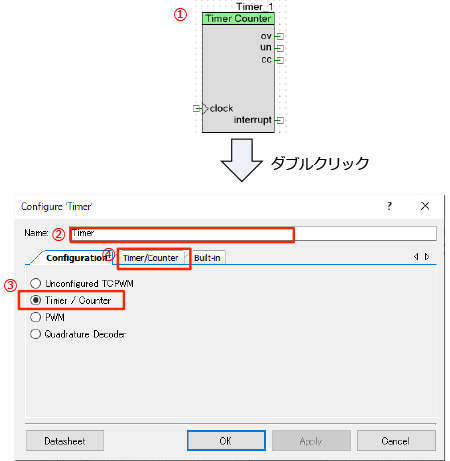The height and width of the screenshot is (461, 450).
Task: Choose the PWM radio option
Action: coord(35,317)
